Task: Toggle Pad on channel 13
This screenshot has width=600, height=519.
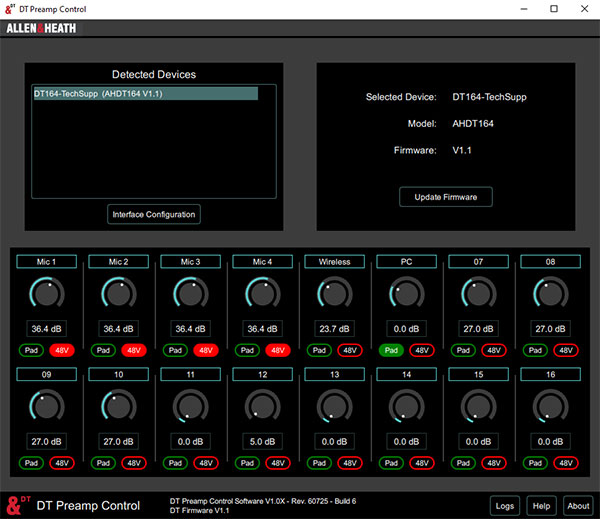Action: point(319,463)
